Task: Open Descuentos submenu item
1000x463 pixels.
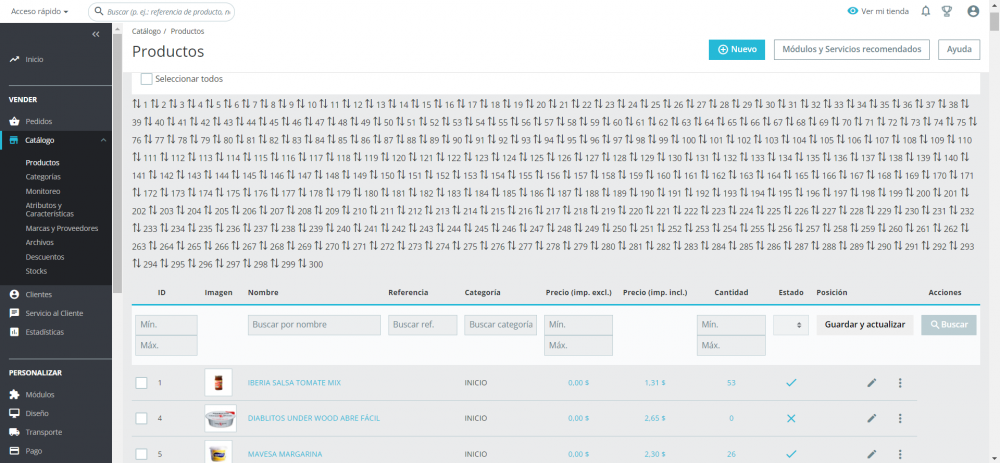Action: [x=45, y=257]
